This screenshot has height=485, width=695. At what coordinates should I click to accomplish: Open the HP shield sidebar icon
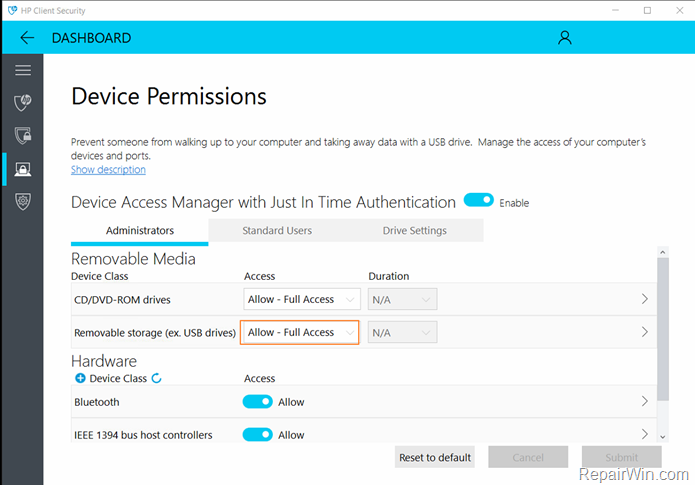(22, 103)
